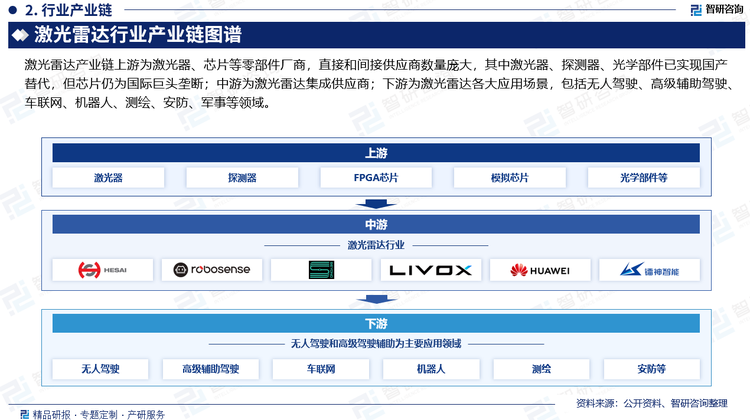
Task: Click the source note 资料来源：公开资料、智研咨询整理
Action: point(651,403)
